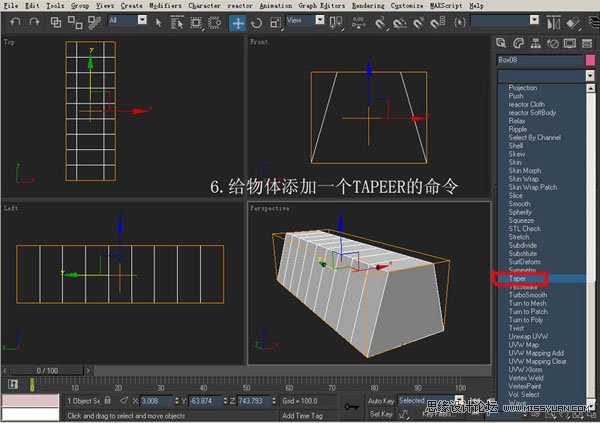Image resolution: width=600 pixels, height=423 pixels.
Task: Open the Motion command panel tab
Action: (x=553, y=43)
